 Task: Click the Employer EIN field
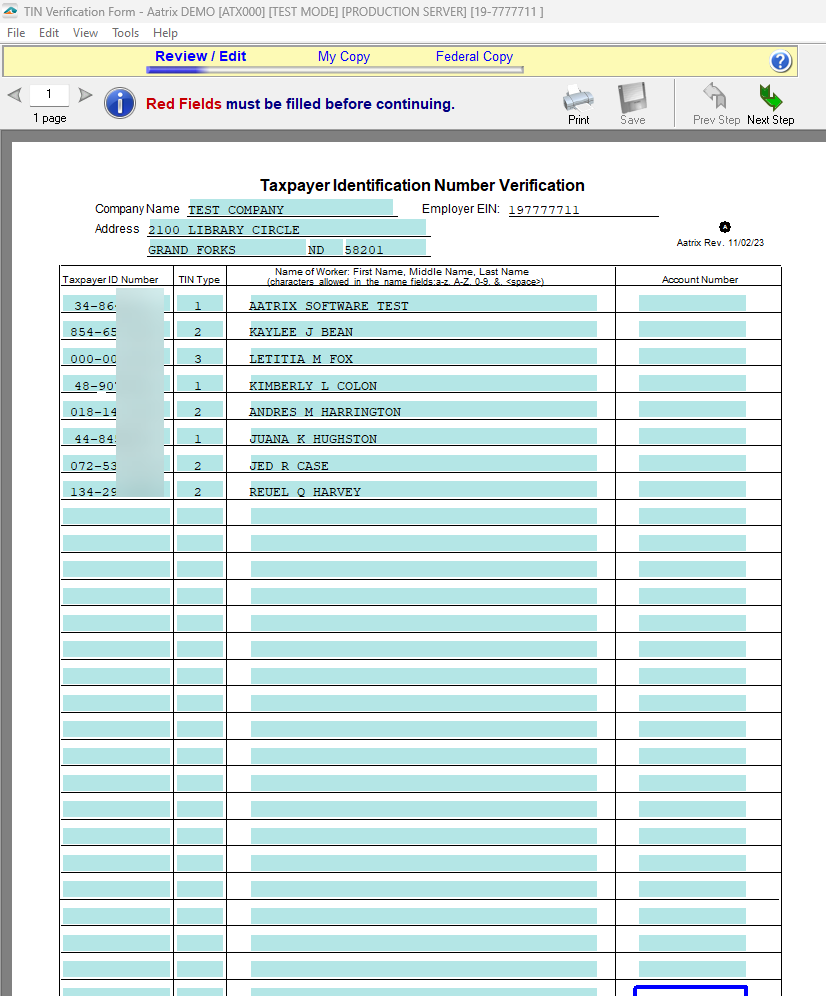[x=582, y=209]
